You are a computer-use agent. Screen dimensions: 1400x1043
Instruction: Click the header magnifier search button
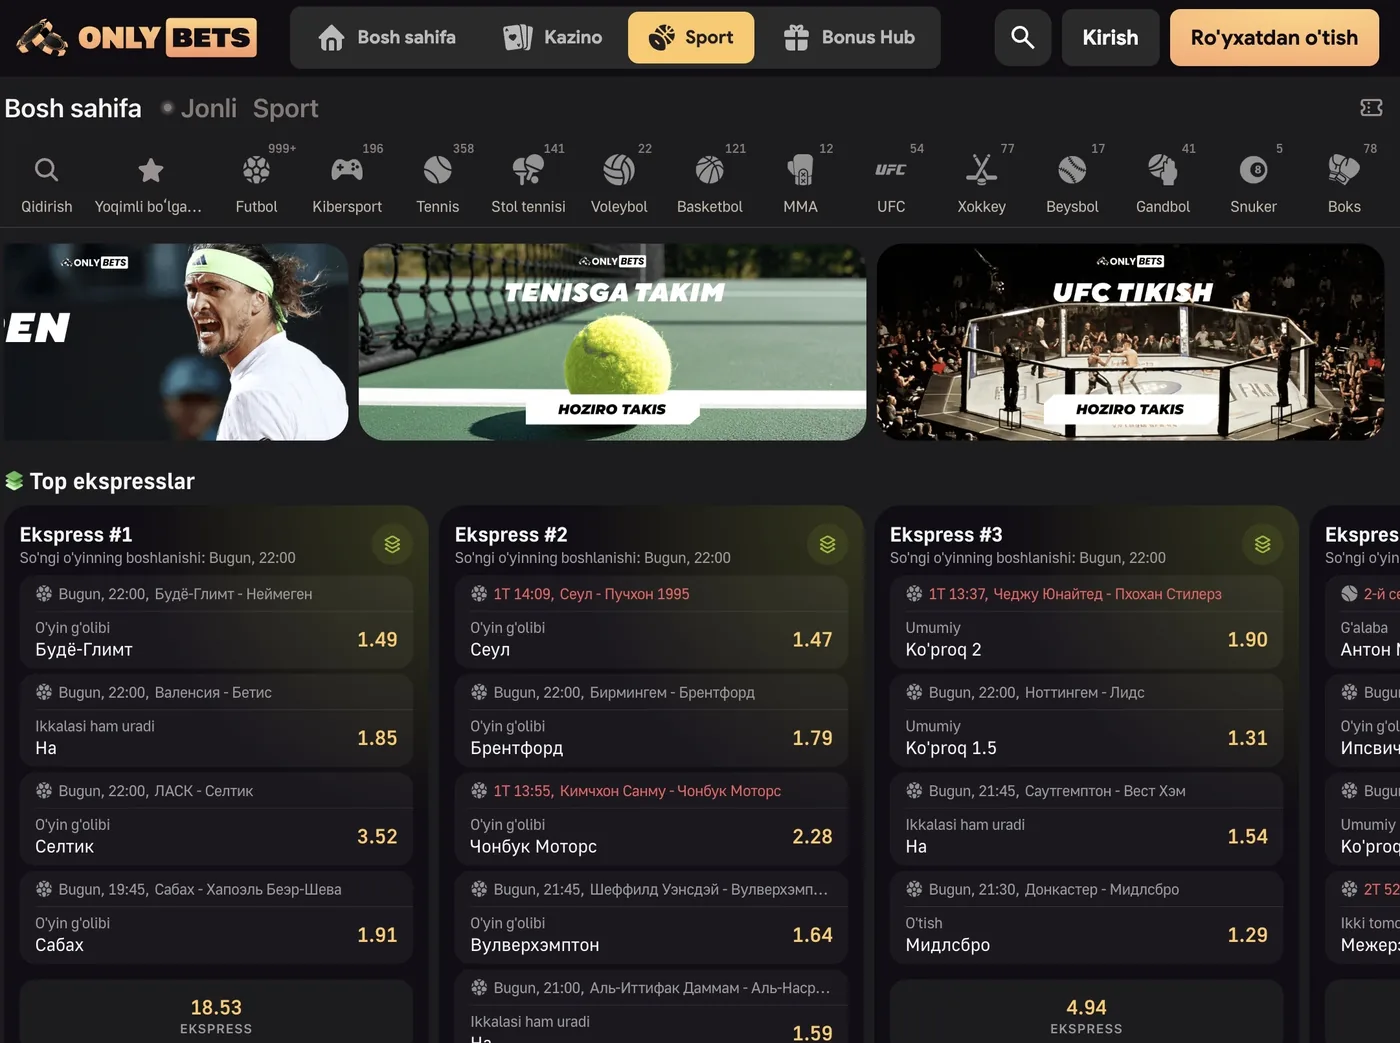coord(1022,38)
